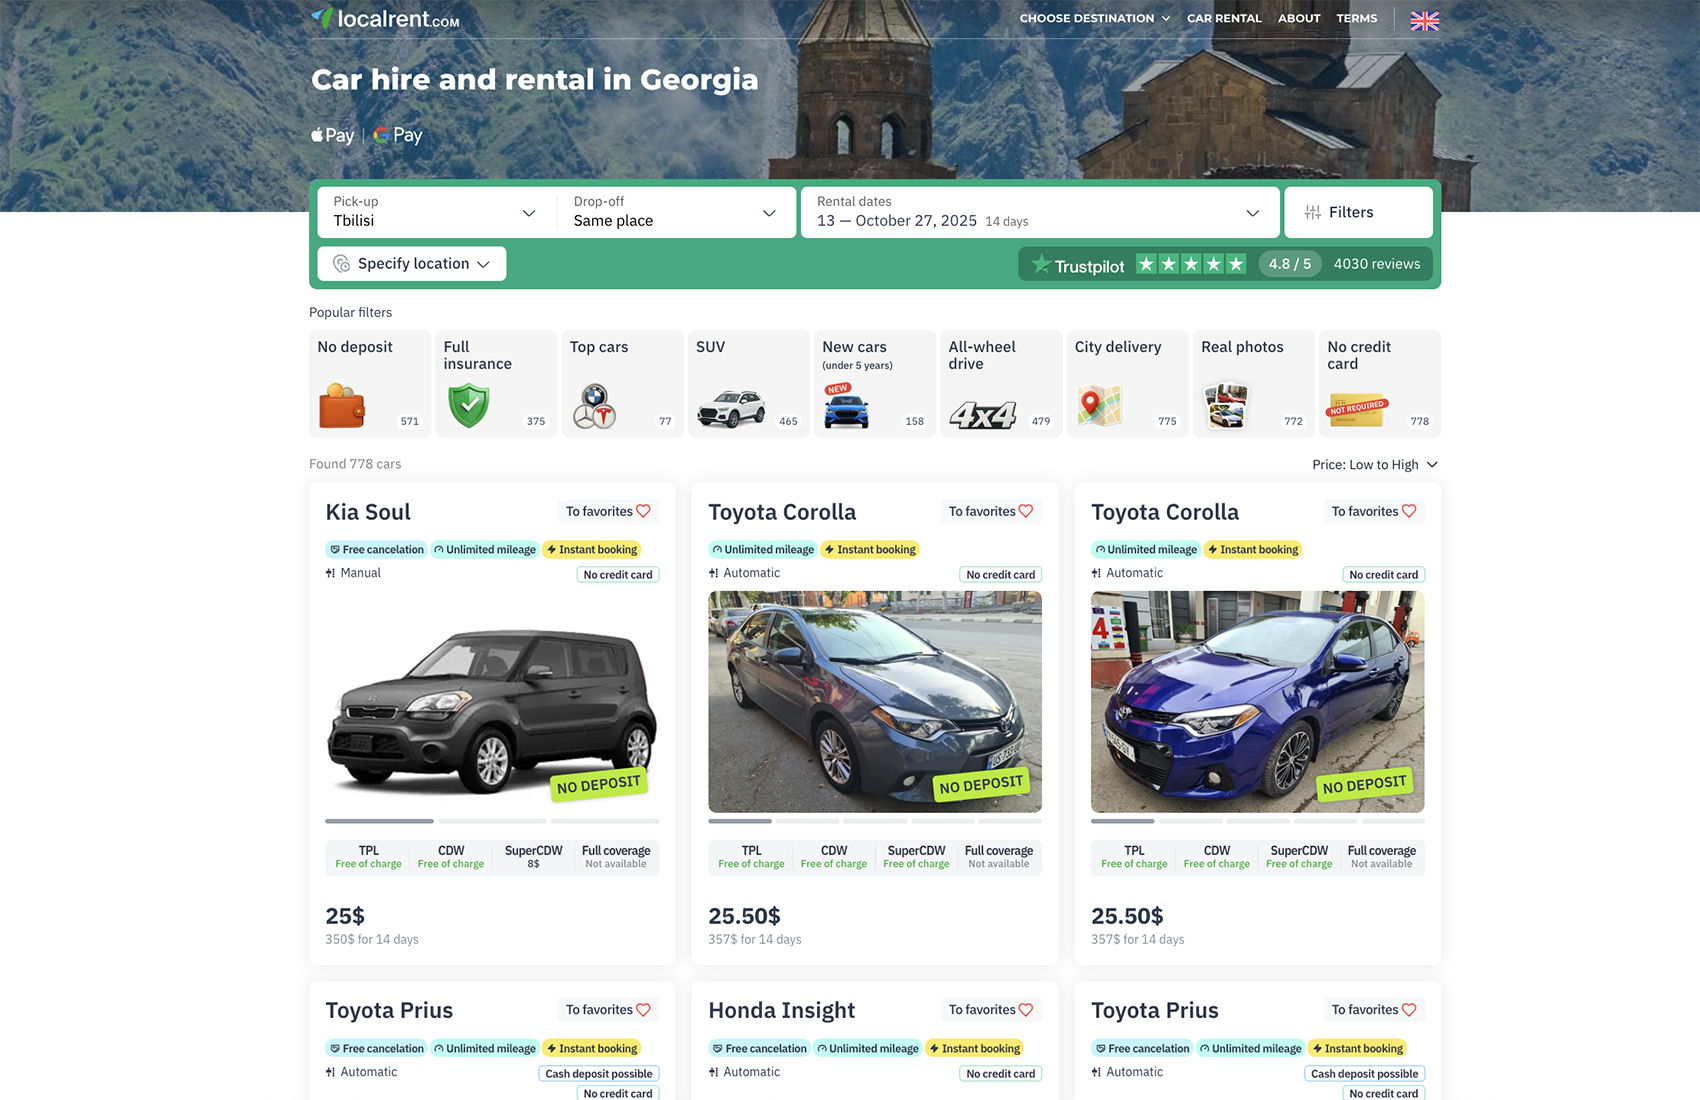
Task: Open the UK flag language selector
Action: [1424, 20]
